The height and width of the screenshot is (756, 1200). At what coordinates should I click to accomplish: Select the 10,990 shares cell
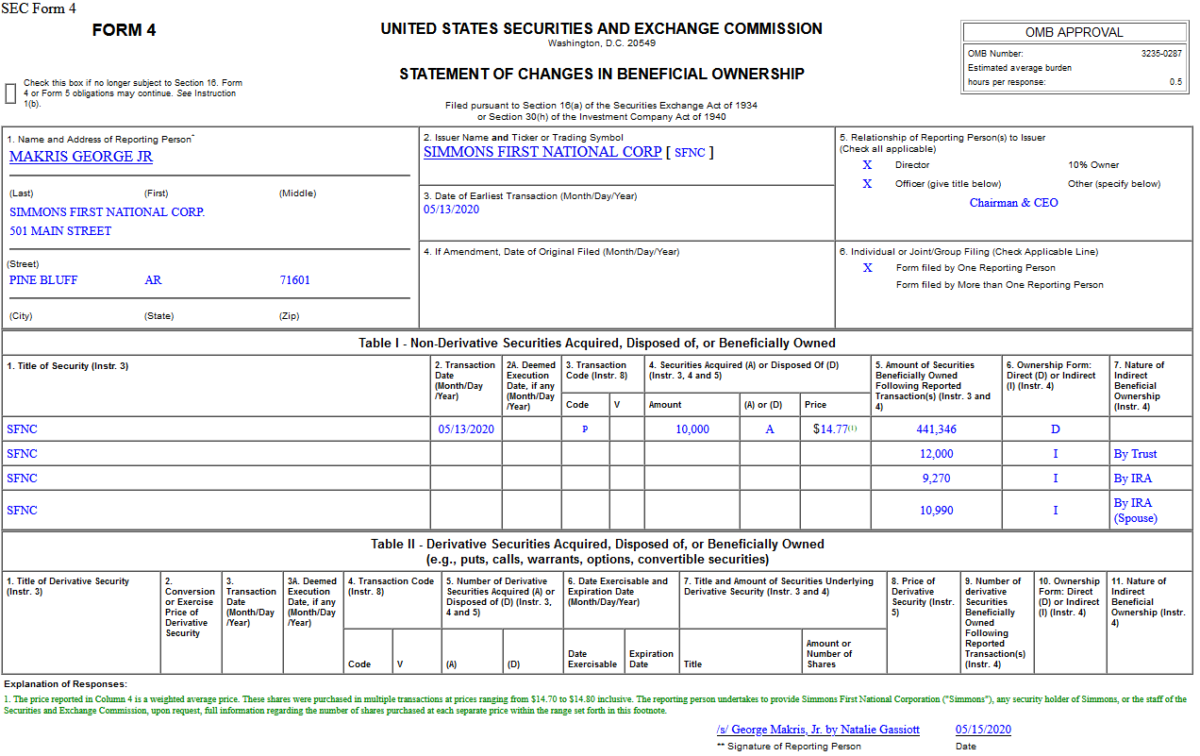click(x=937, y=510)
